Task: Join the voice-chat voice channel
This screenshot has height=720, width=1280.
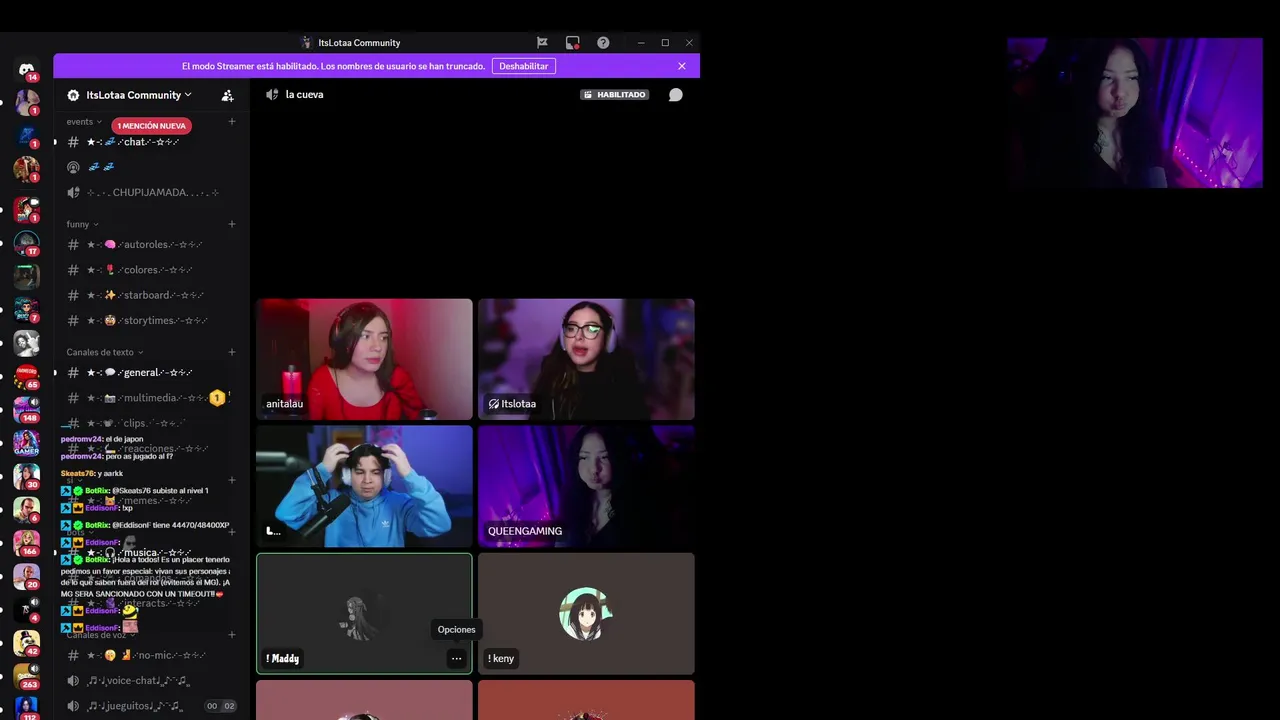Action: tap(150, 681)
